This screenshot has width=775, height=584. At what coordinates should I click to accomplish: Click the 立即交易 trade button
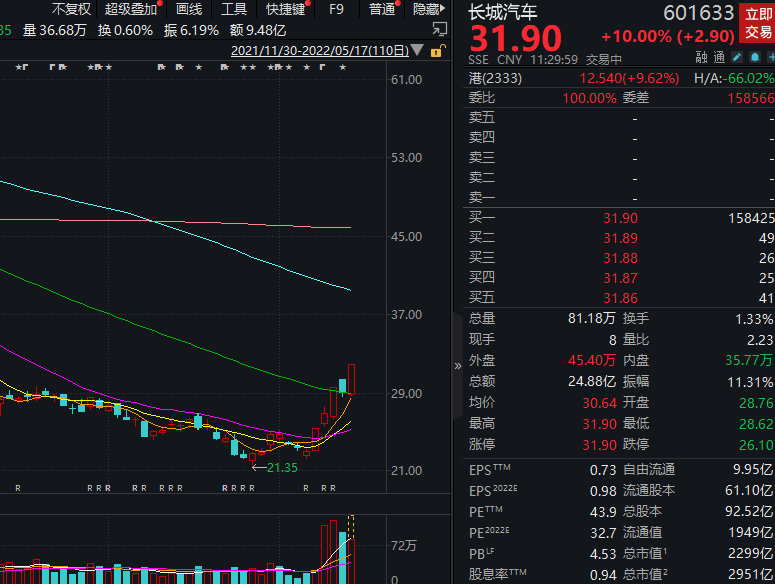pos(758,23)
